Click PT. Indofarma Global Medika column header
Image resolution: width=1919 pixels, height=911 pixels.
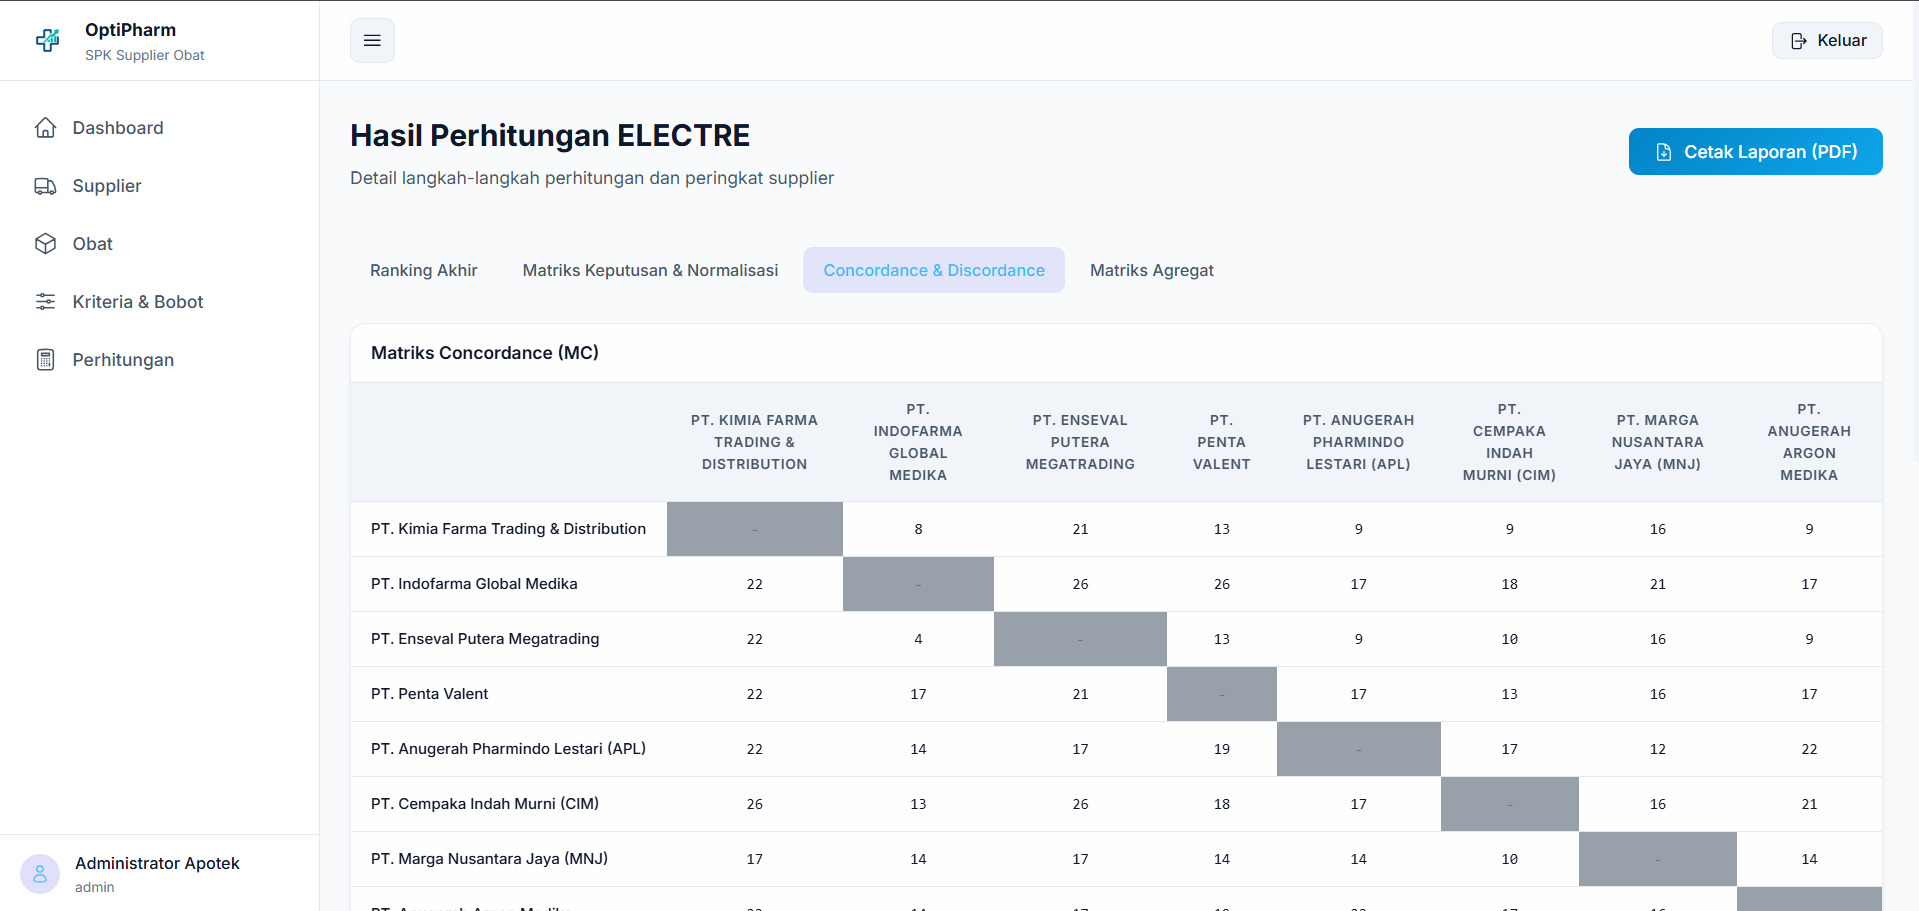(917, 442)
